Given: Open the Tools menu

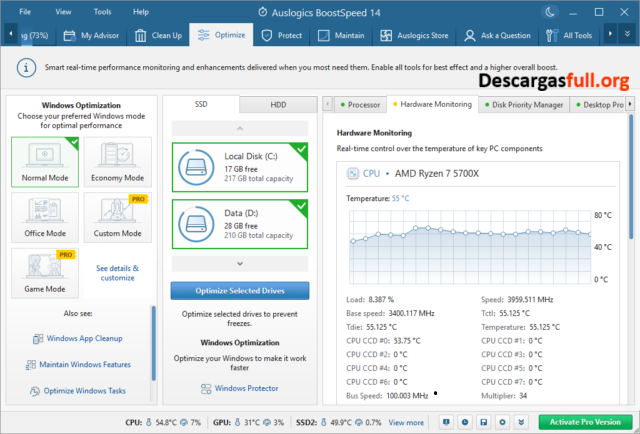Looking at the screenshot, I should coord(102,12).
